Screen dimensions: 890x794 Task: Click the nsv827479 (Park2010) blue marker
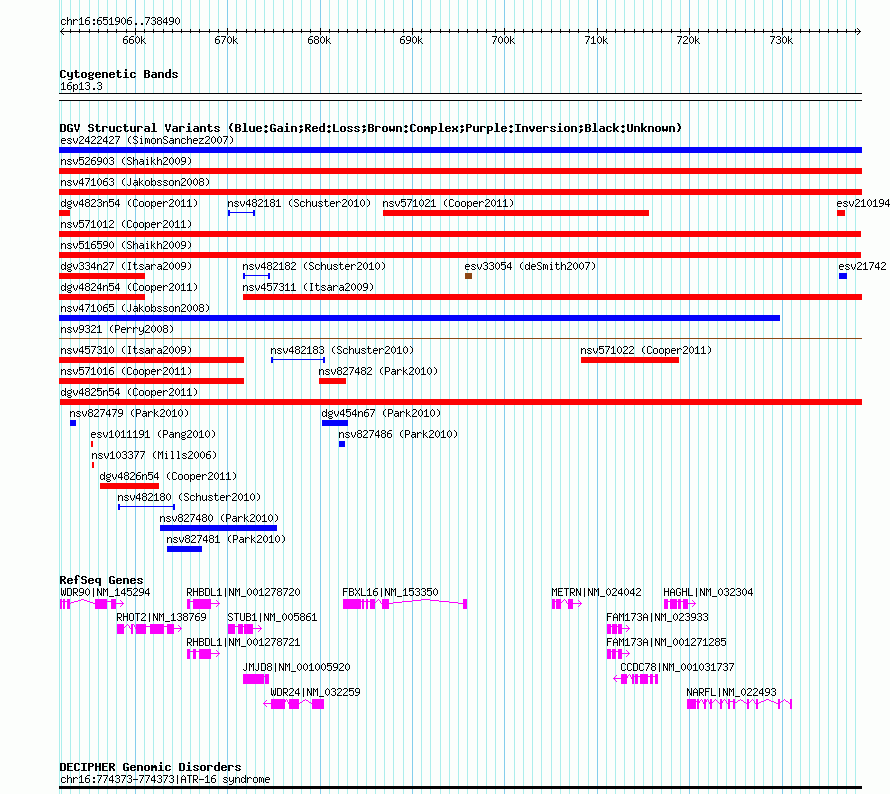point(73,423)
